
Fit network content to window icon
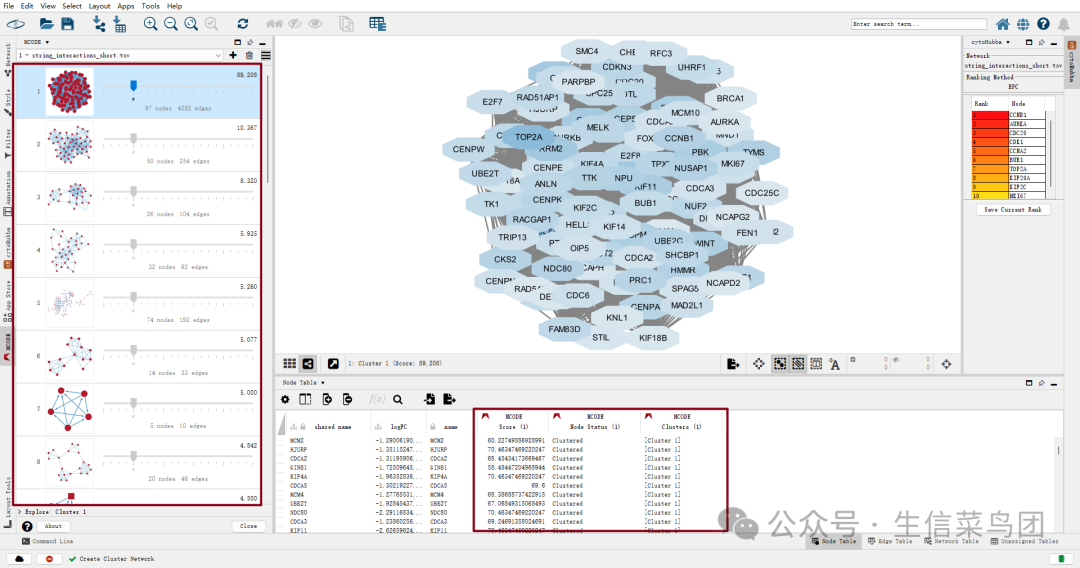tap(191, 24)
